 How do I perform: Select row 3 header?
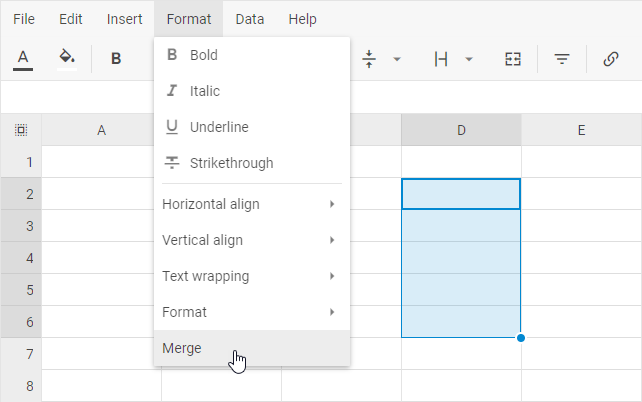tap(21, 226)
